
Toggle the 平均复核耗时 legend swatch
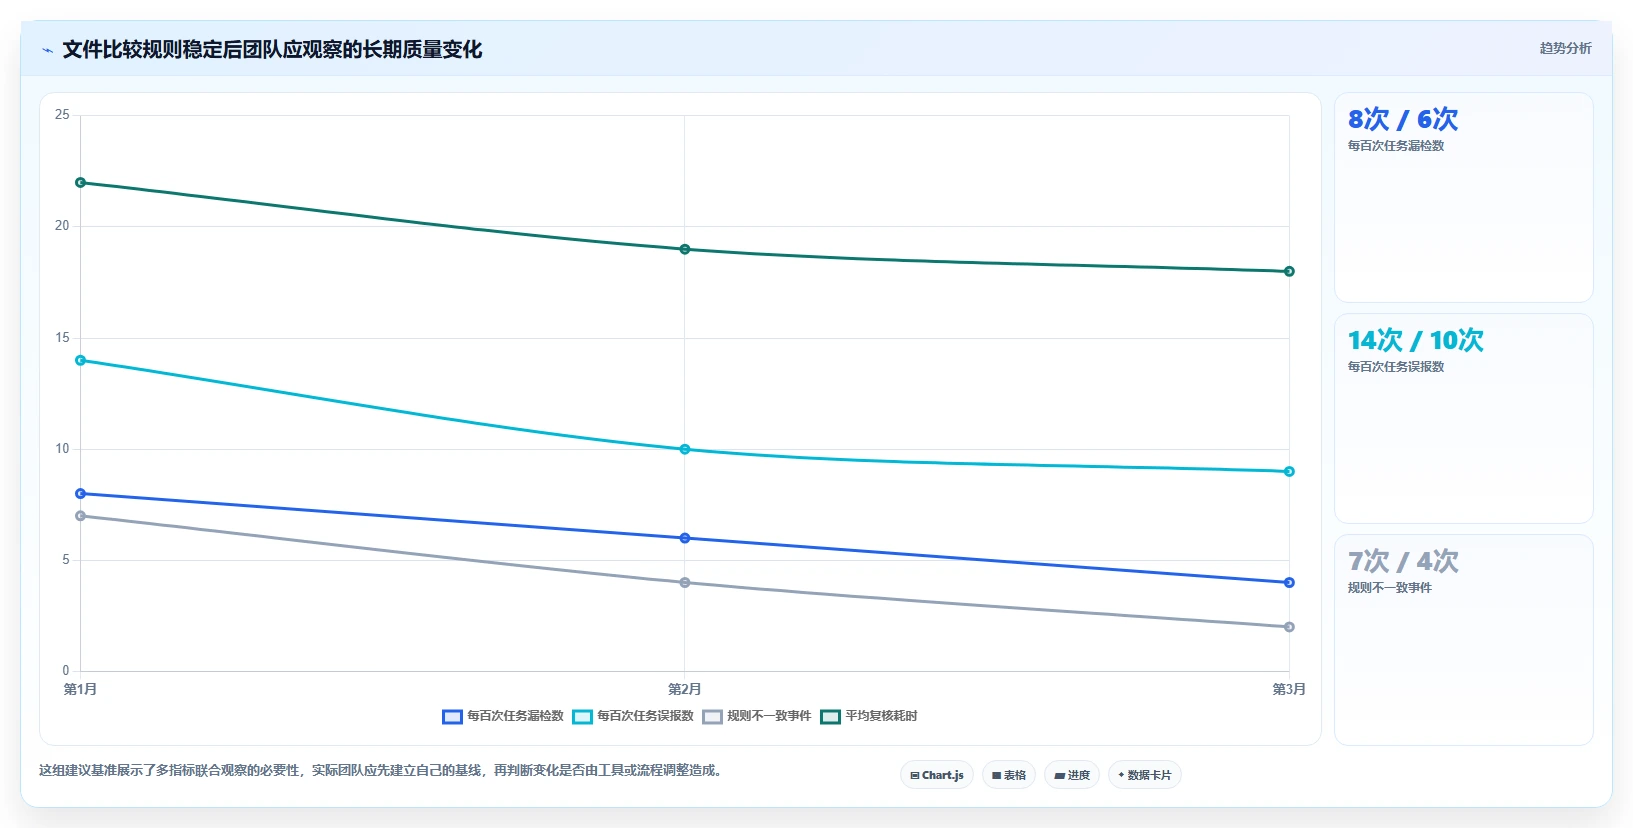pyautogui.click(x=830, y=716)
